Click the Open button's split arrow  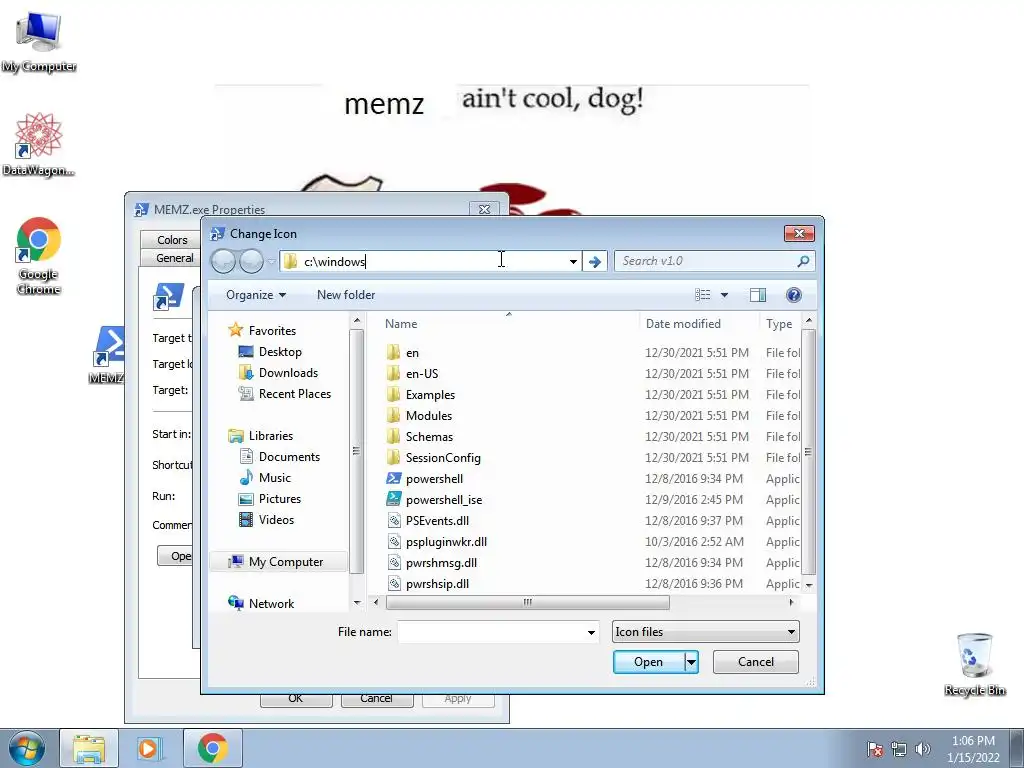point(691,662)
